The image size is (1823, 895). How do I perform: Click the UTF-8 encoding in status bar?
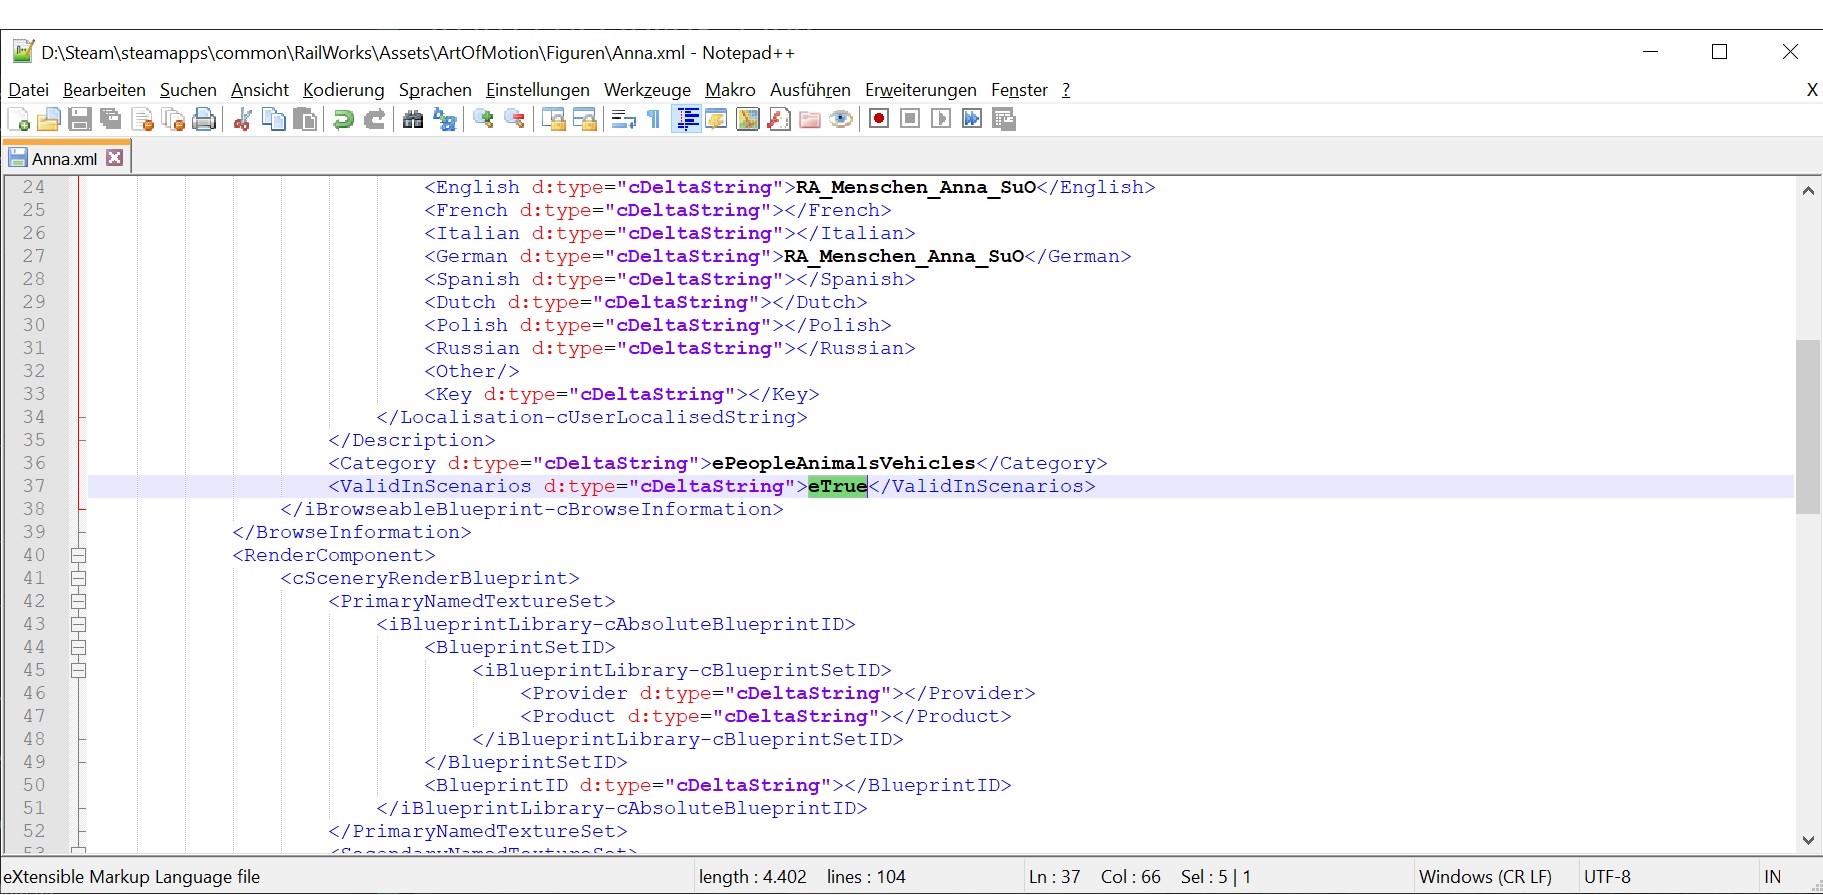click(x=1607, y=877)
